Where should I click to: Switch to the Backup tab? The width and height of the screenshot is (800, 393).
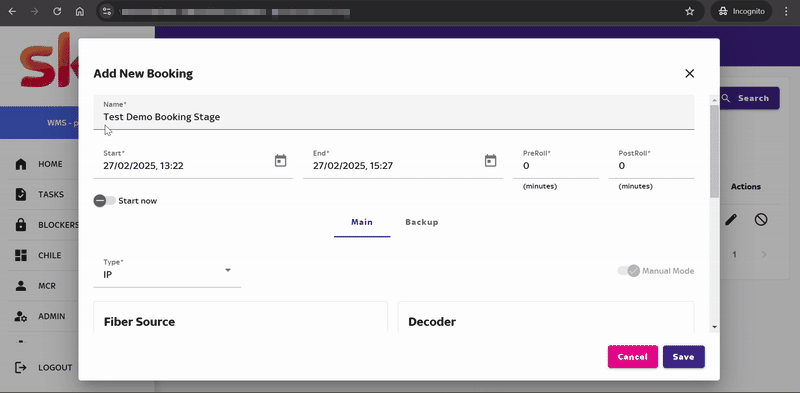pos(421,223)
